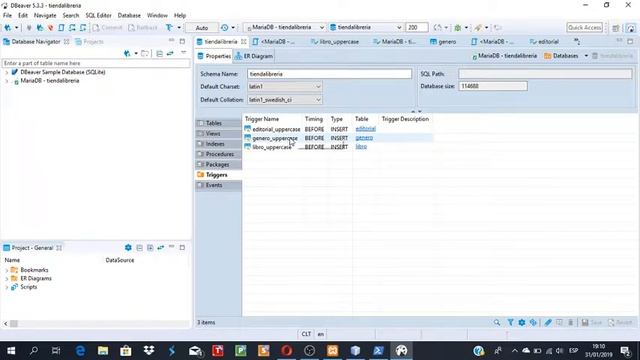Viewport: 640px width, 360px height.
Task: Open File Explorer from the taskbar
Action: pos(103,351)
